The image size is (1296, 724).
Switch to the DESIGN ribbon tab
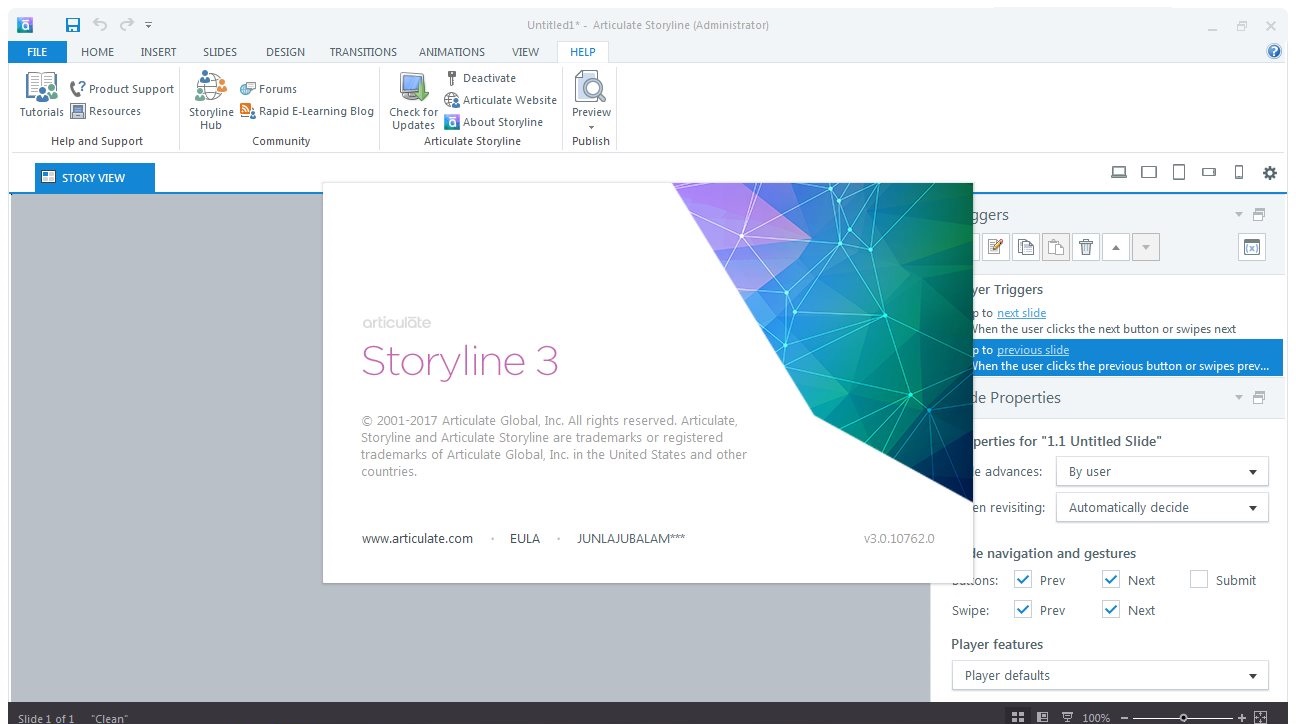pyautogui.click(x=285, y=52)
